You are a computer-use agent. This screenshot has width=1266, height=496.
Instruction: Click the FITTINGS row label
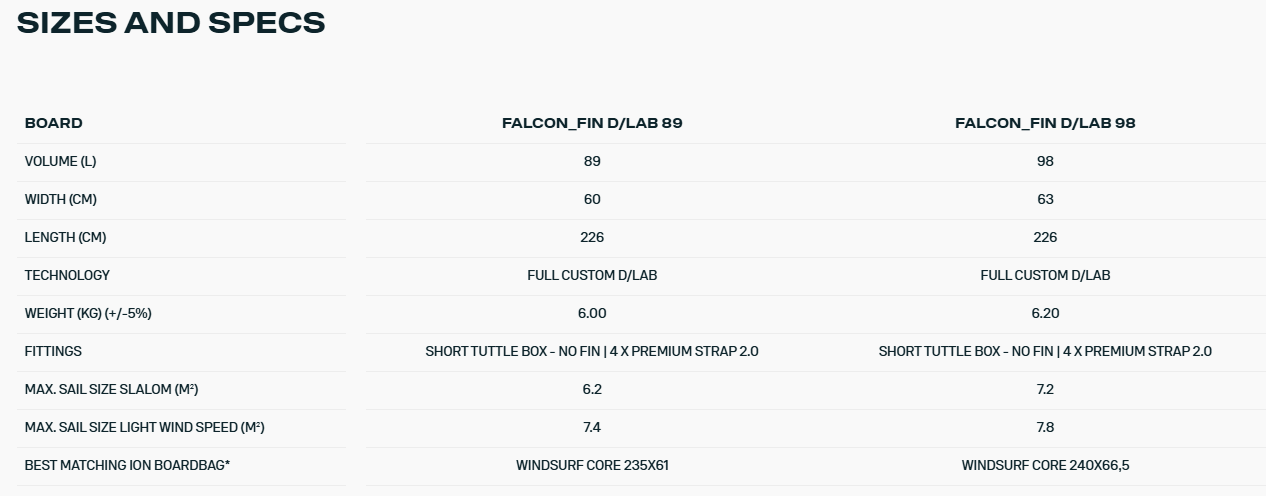coord(53,351)
